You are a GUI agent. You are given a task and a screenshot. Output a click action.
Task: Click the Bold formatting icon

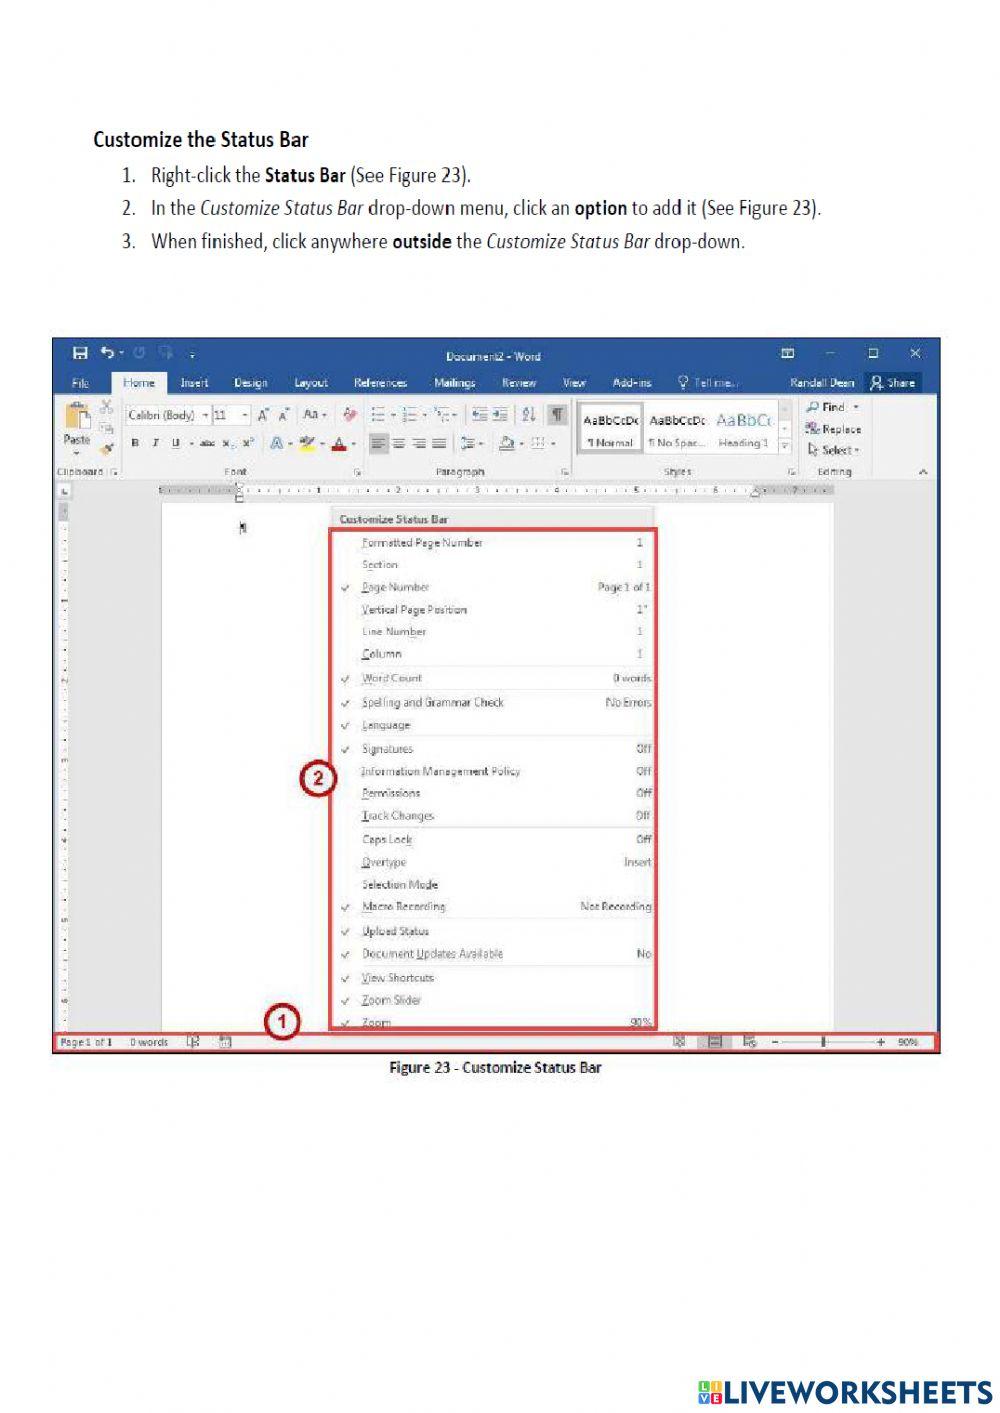(133, 443)
